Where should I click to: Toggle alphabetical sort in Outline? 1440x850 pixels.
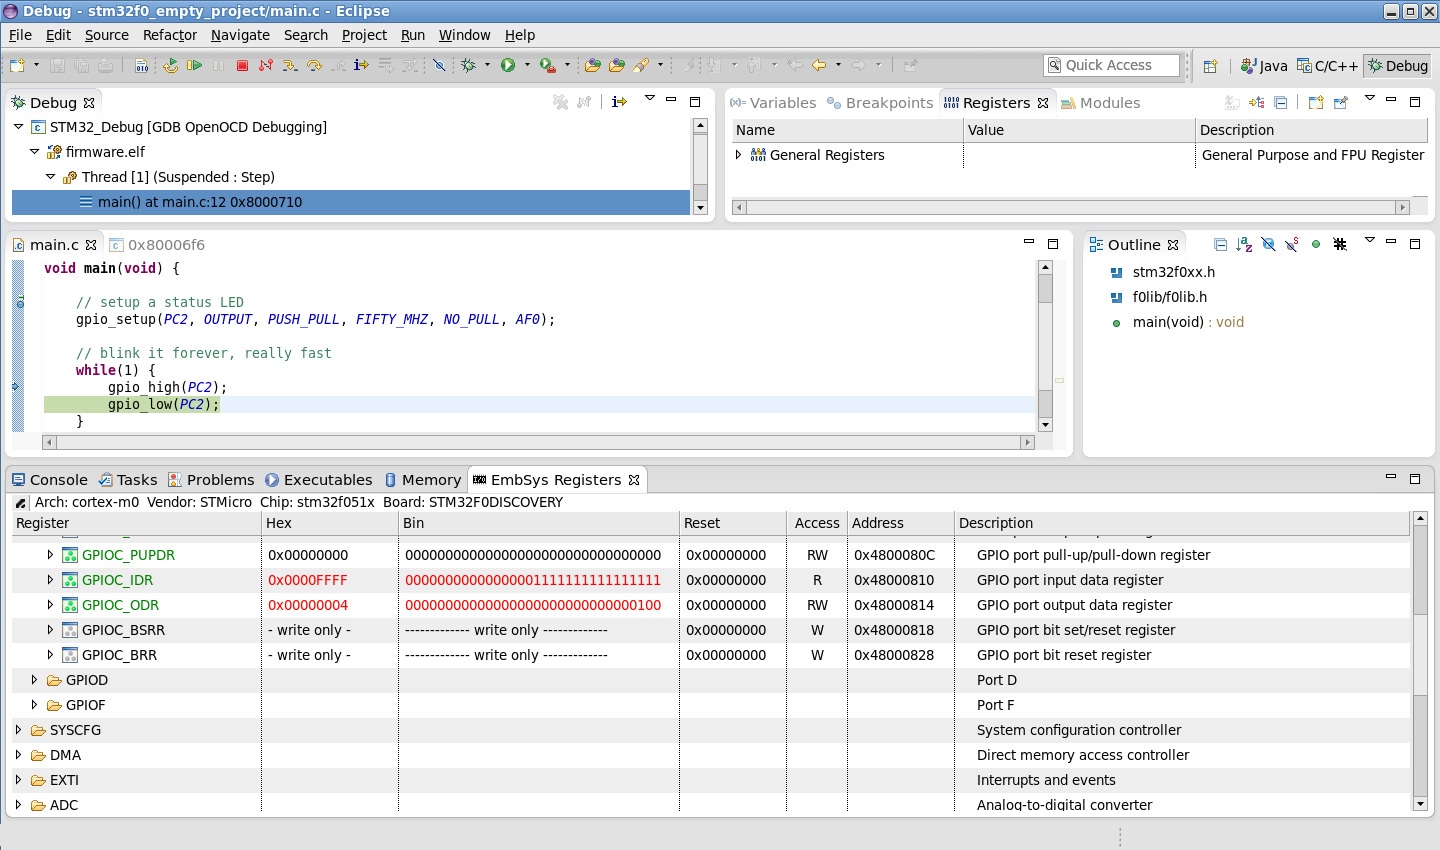1244,244
